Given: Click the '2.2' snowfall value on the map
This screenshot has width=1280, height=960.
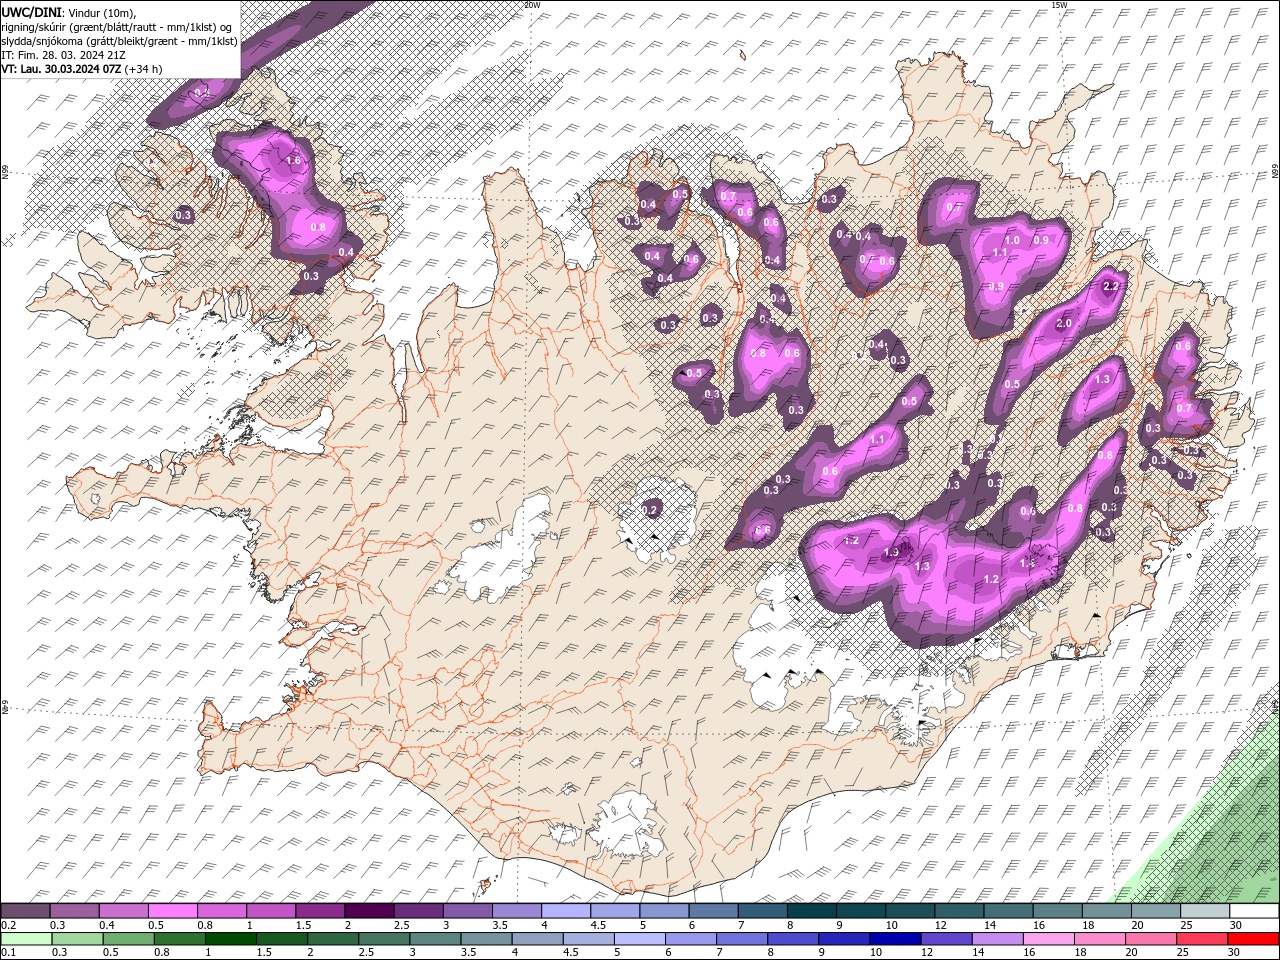Looking at the screenshot, I should 1110,287.
